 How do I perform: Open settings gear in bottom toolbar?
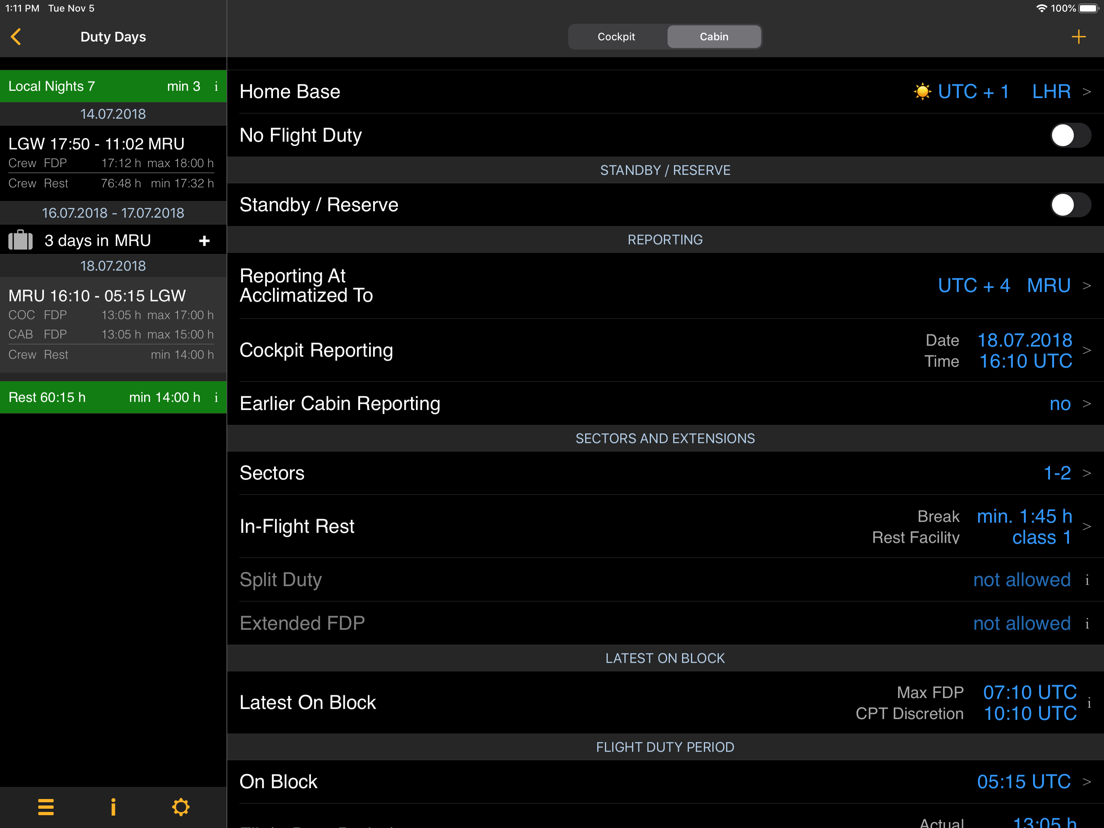181,807
